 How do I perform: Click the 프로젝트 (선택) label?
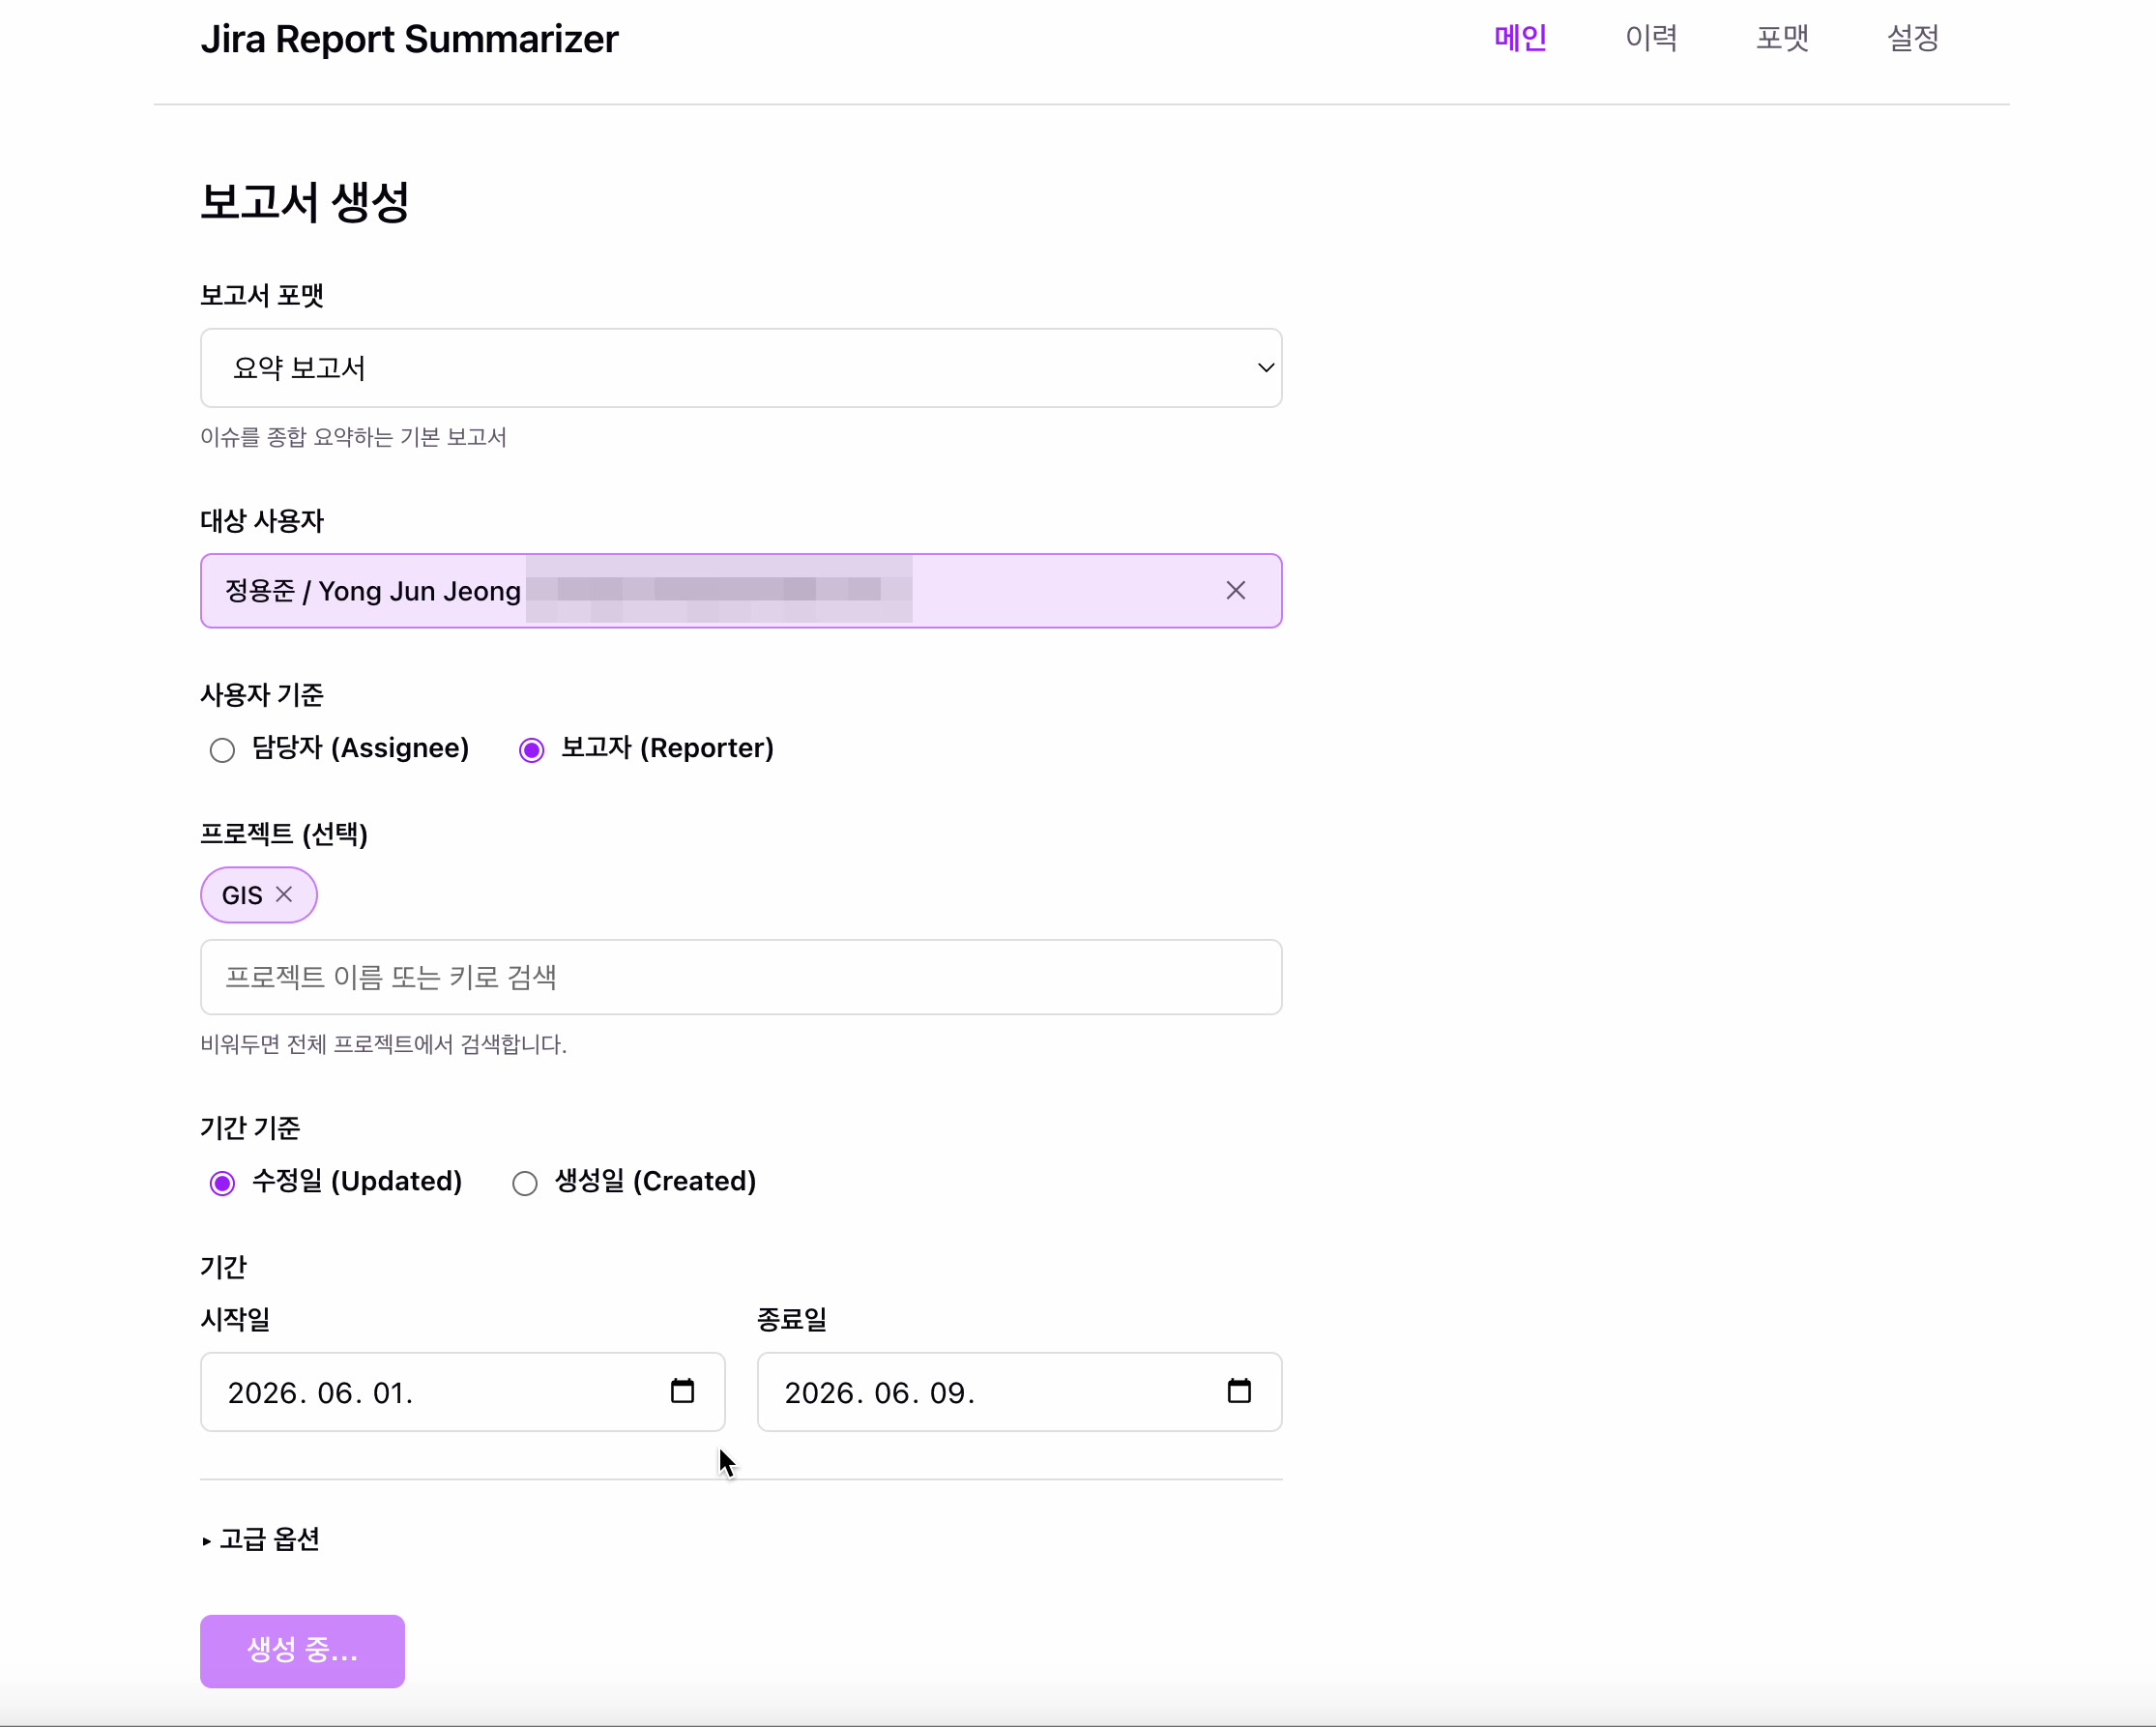pos(284,834)
